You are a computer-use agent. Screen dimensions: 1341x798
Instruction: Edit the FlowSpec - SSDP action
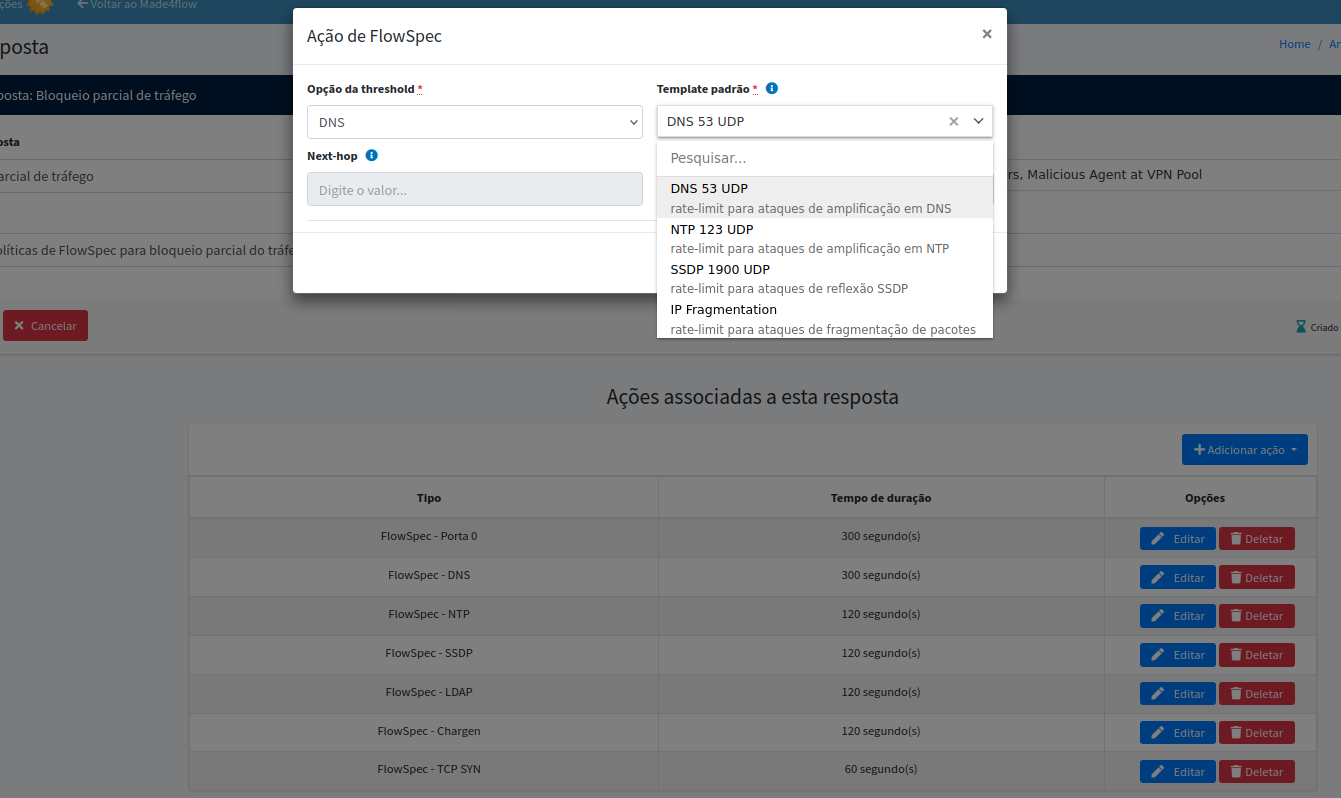1178,655
